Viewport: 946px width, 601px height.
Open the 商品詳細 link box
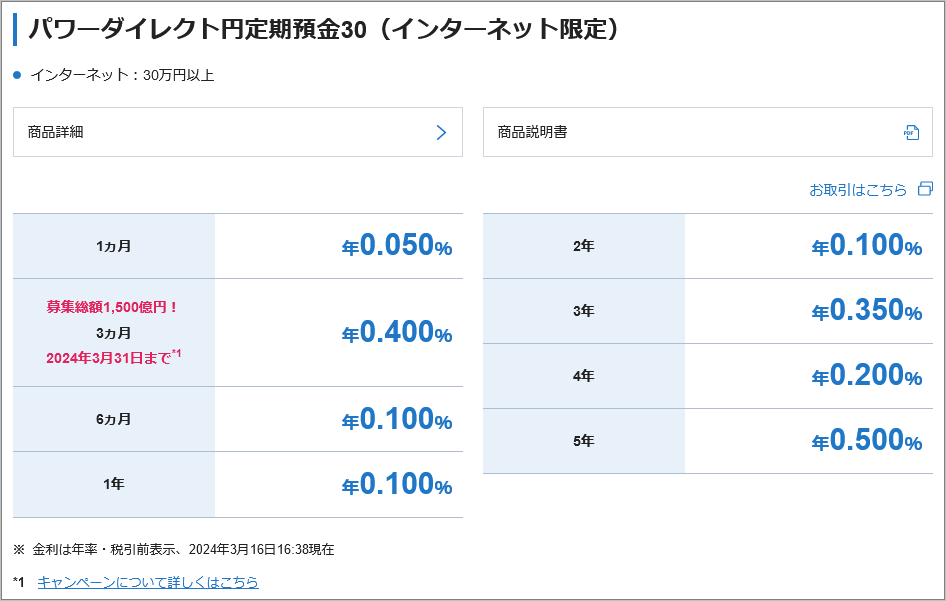(238, 132)
